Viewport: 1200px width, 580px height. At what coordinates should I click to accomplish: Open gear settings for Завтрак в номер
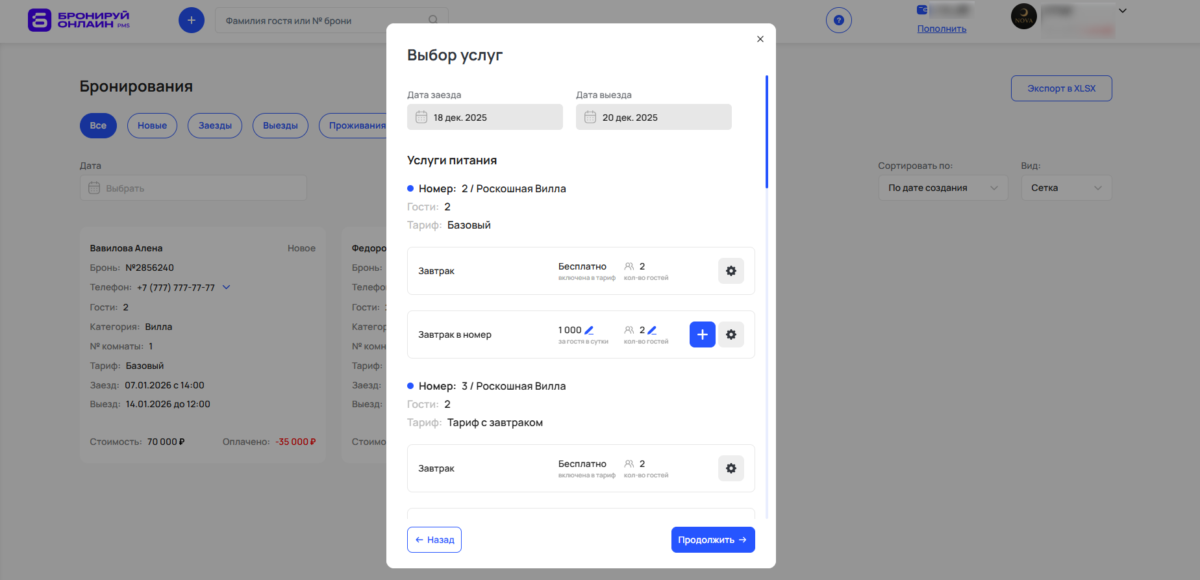pyautogui.click(x=731, y=334)
